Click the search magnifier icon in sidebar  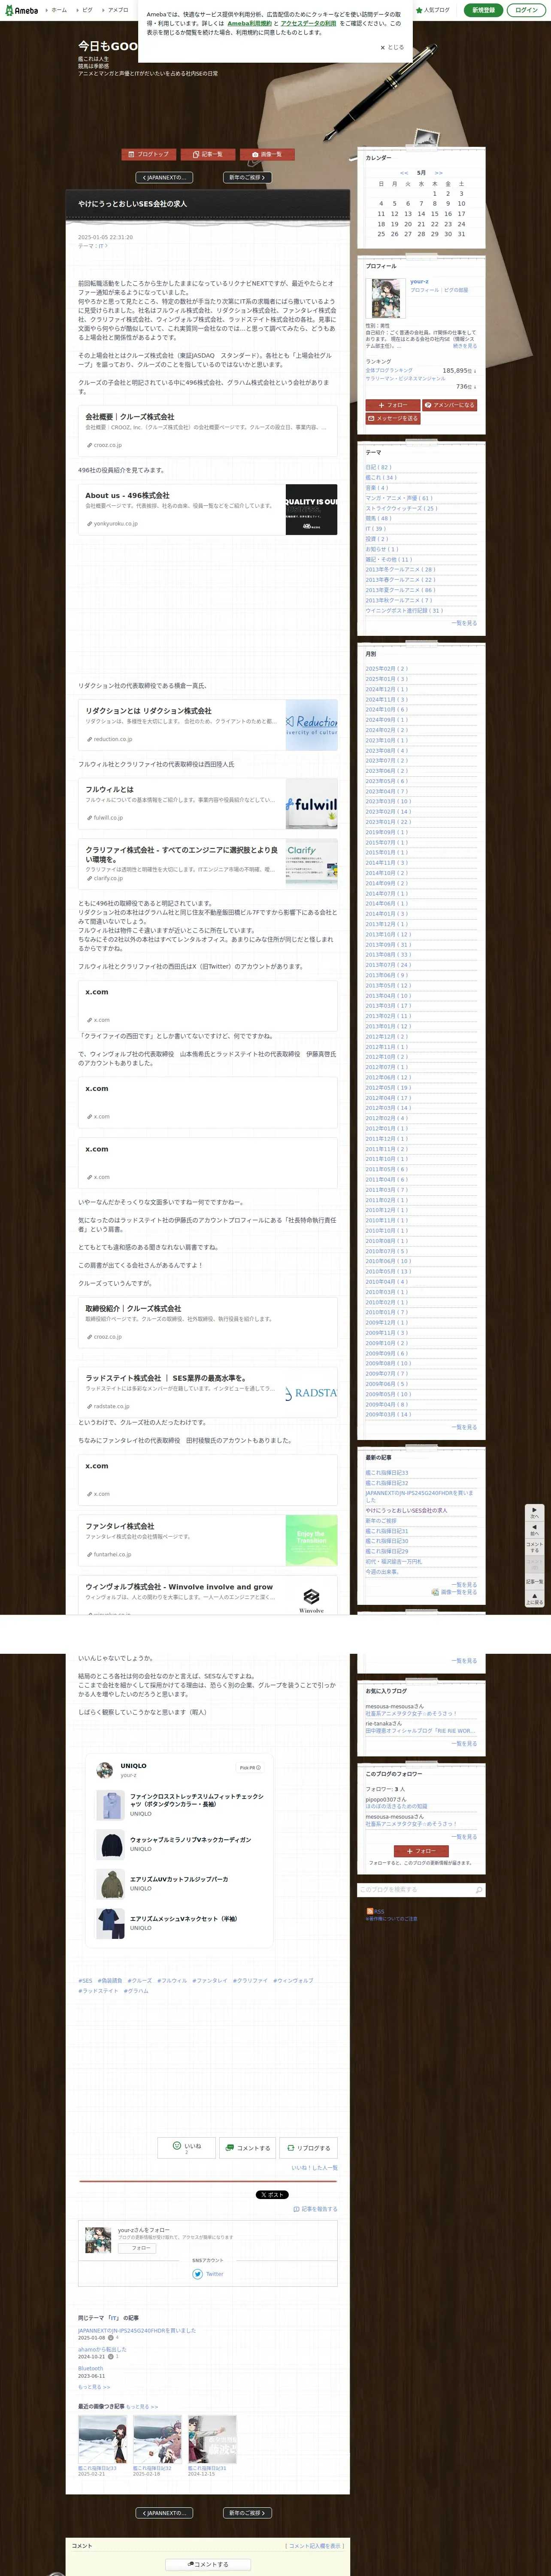(x=478, y=1889)
